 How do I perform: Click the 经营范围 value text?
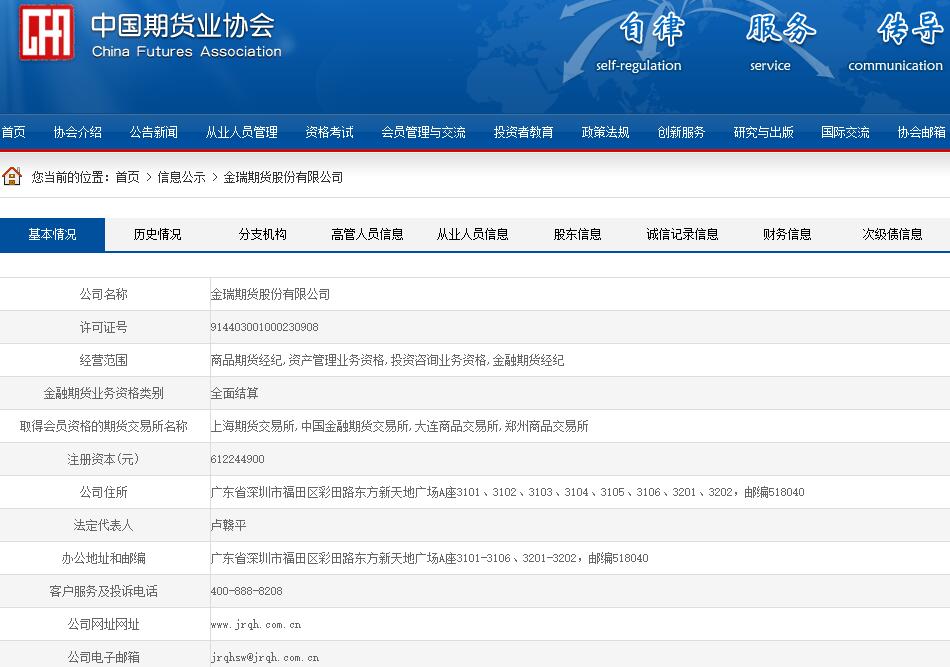pyautogui.click(x=387, y=360)
